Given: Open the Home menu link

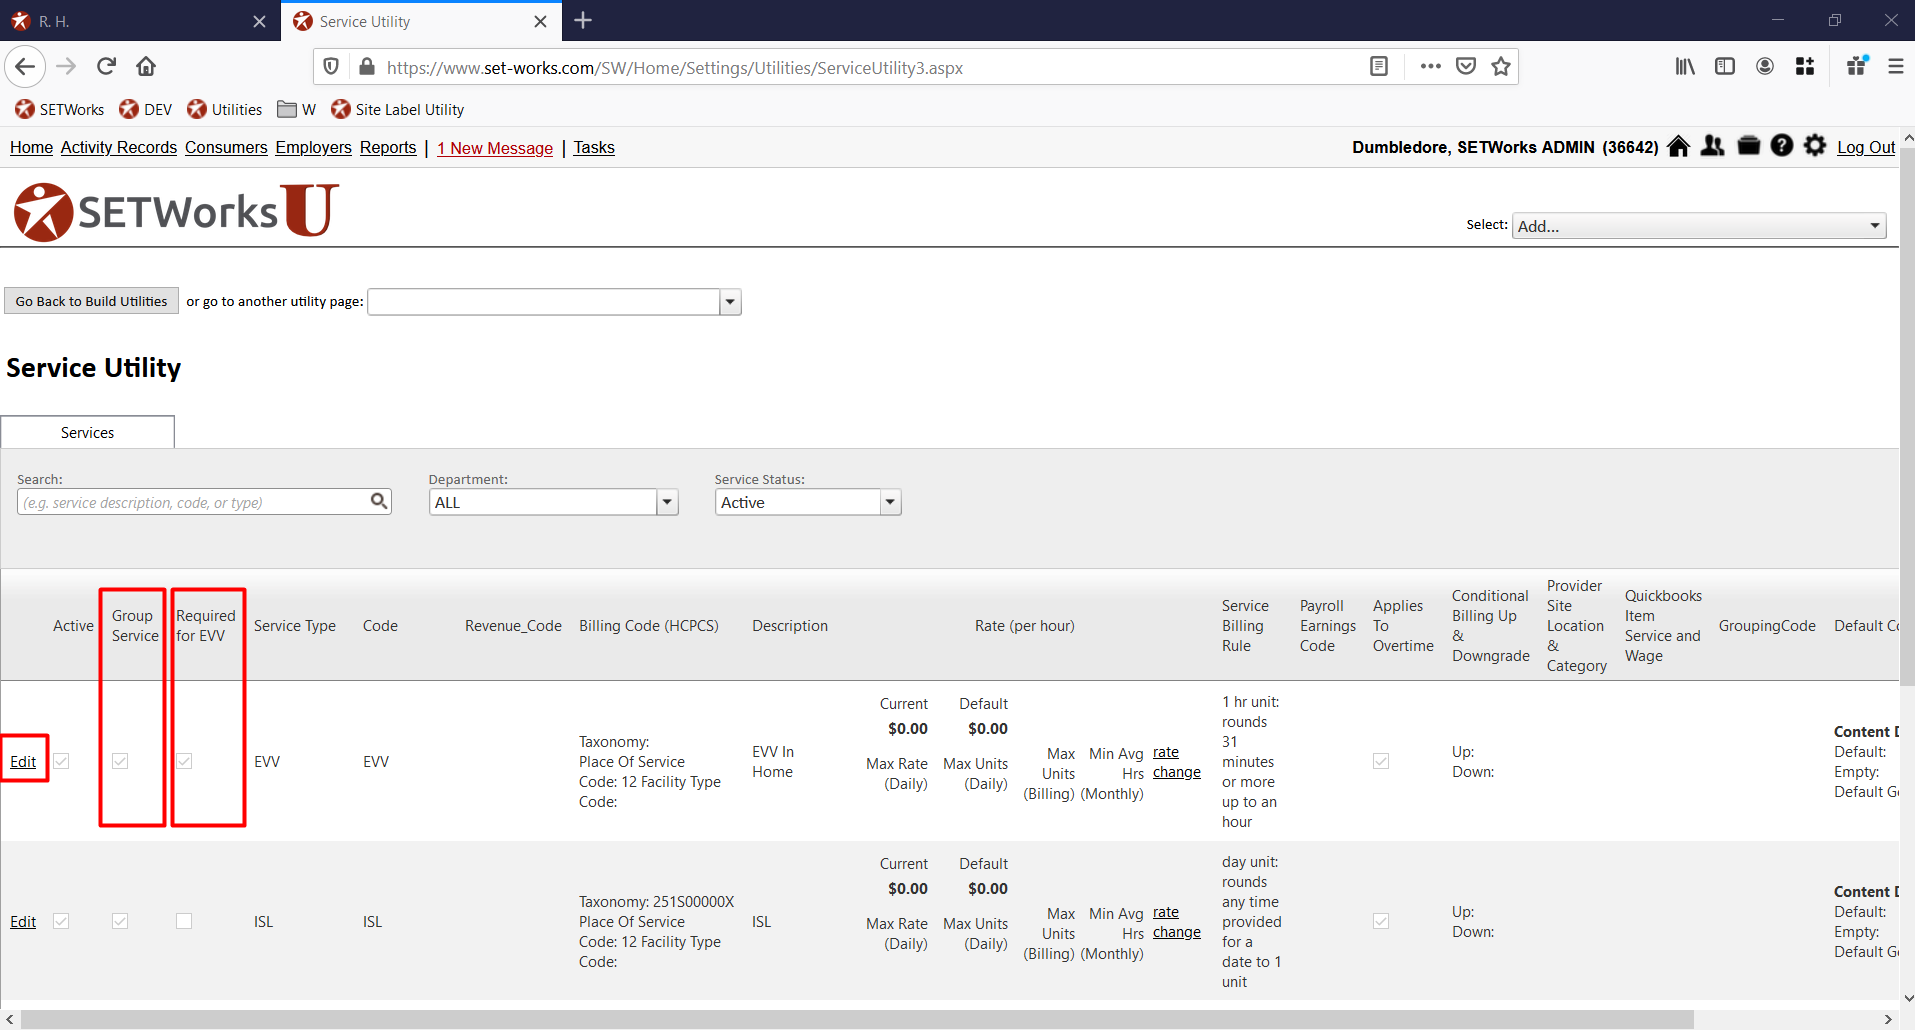Looking at the screenshot, I should pyautogui.click(x=31, y=148).
